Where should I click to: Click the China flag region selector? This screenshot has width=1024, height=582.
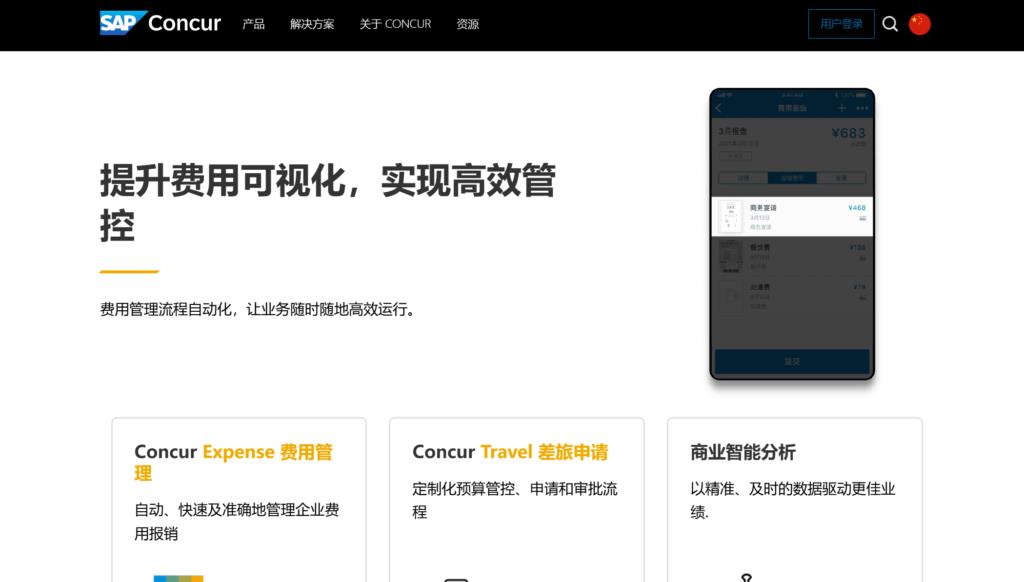(920, 24)
